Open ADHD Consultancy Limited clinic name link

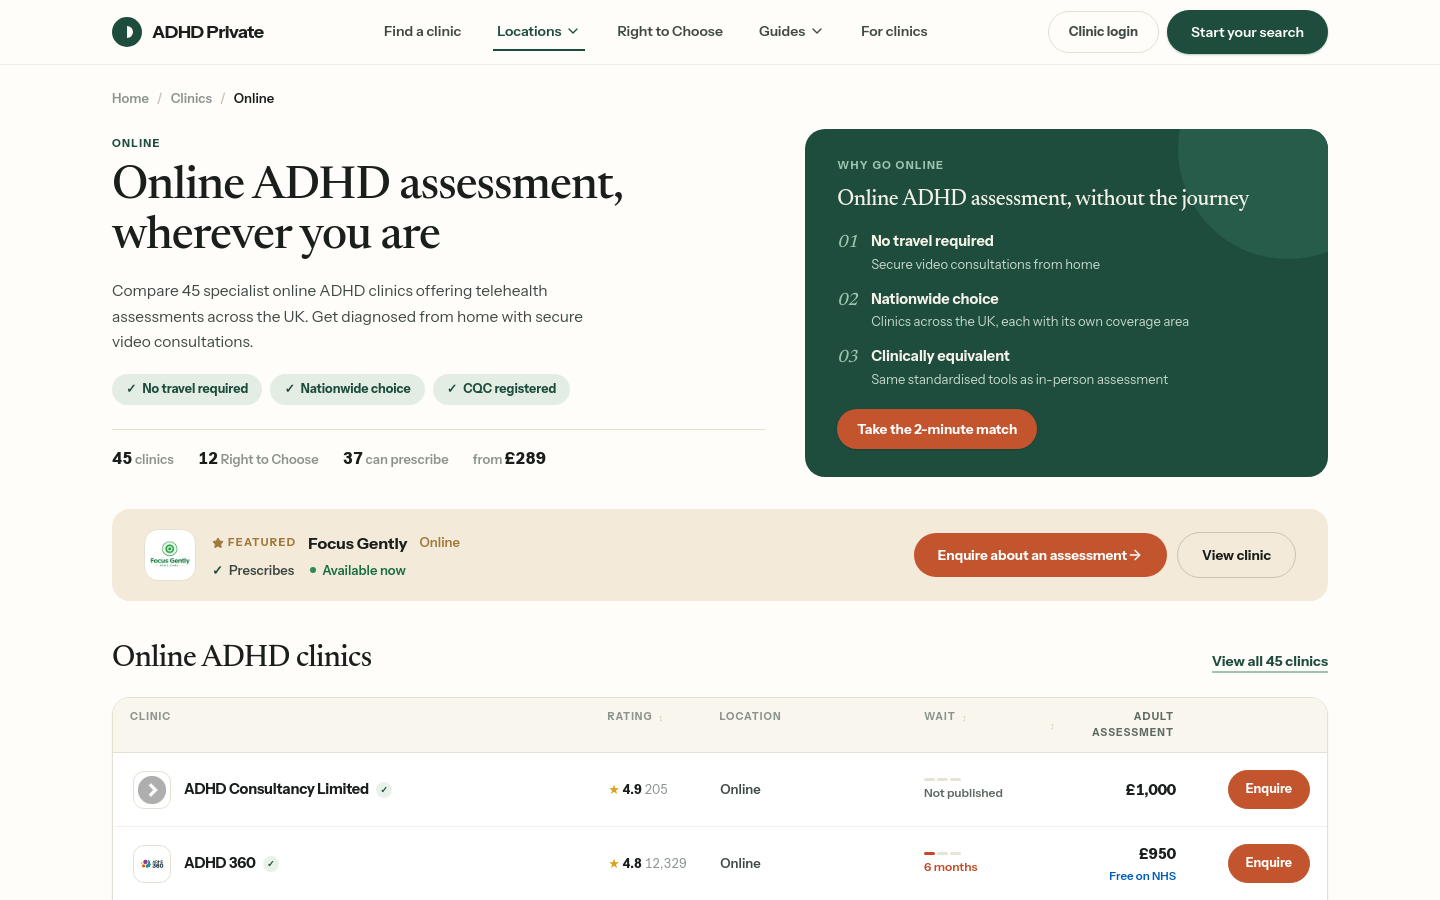click(x=276, y=789)
